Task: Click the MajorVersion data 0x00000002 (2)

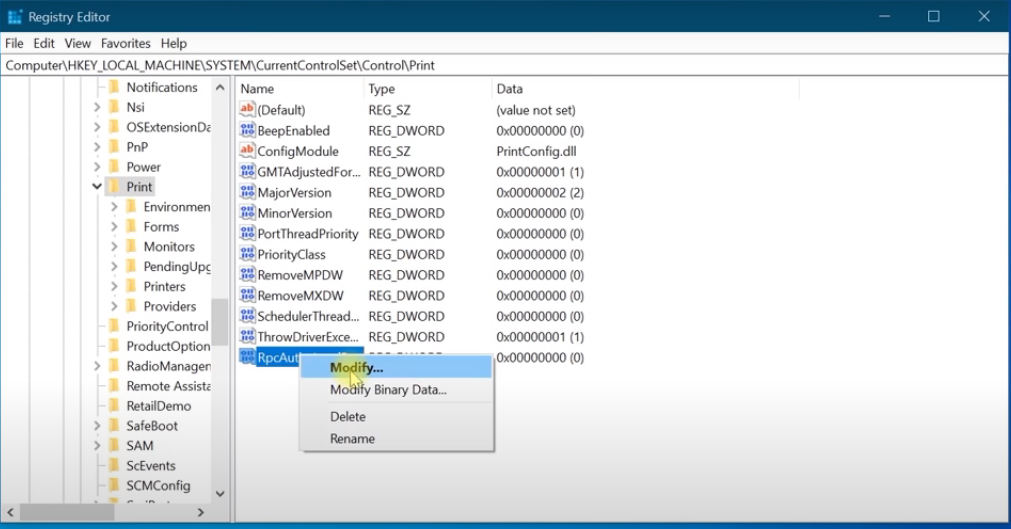Action: [540, 192]
